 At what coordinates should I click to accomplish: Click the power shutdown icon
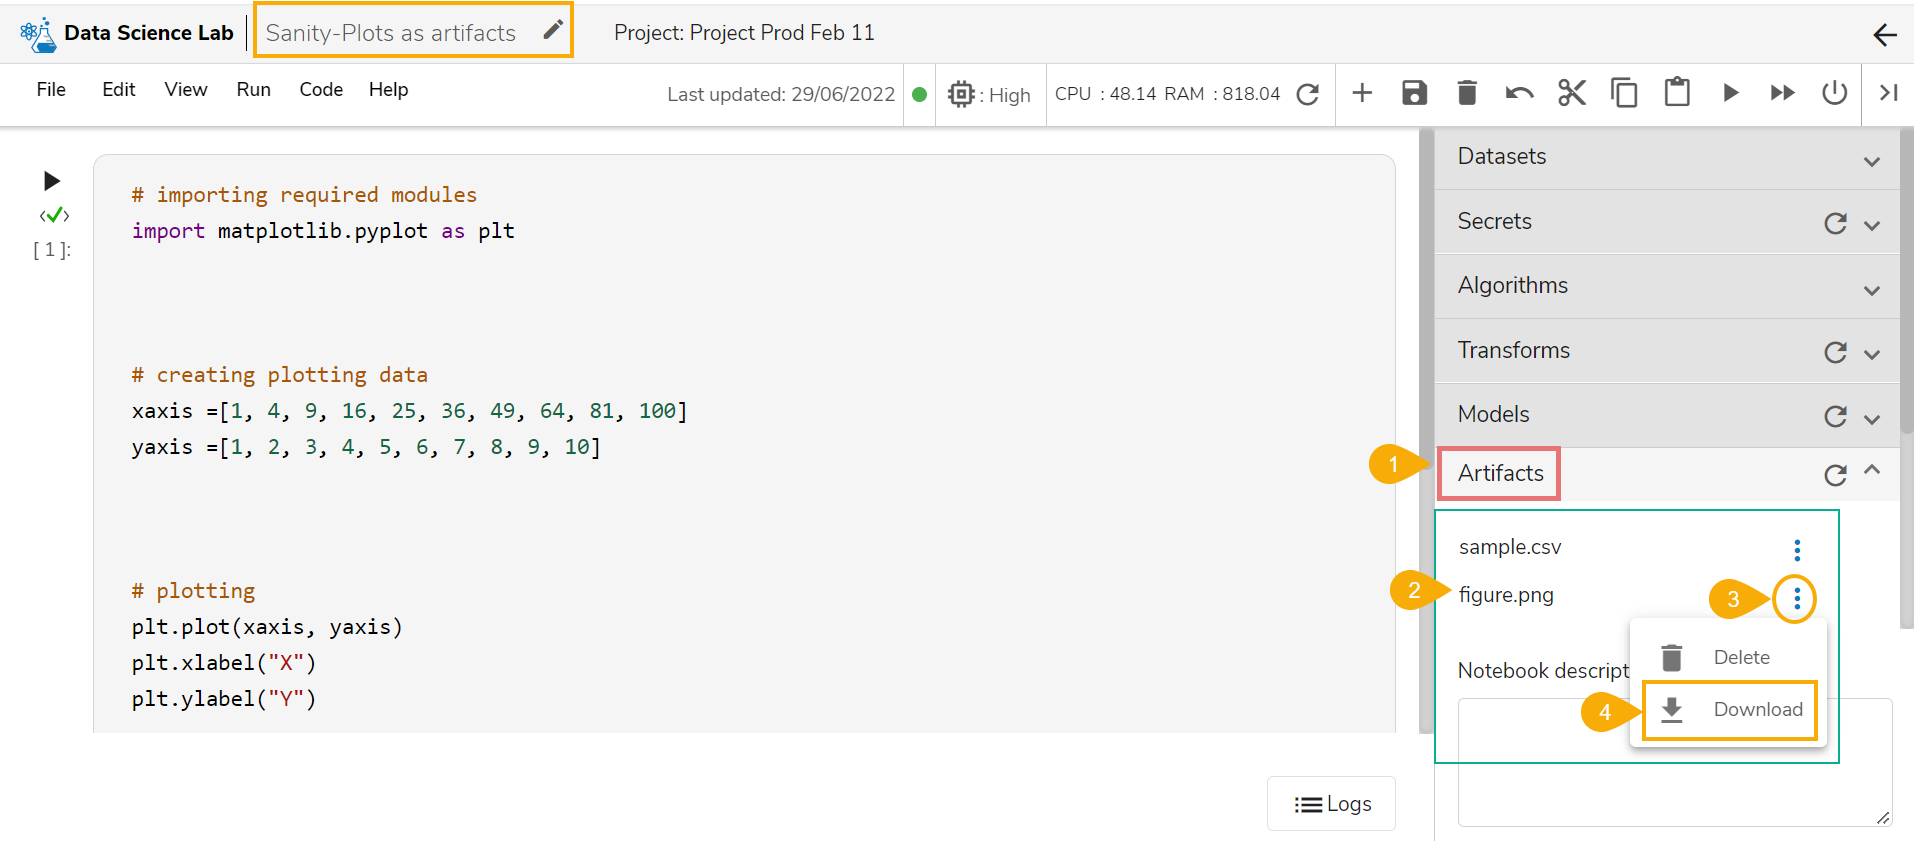1834,93
